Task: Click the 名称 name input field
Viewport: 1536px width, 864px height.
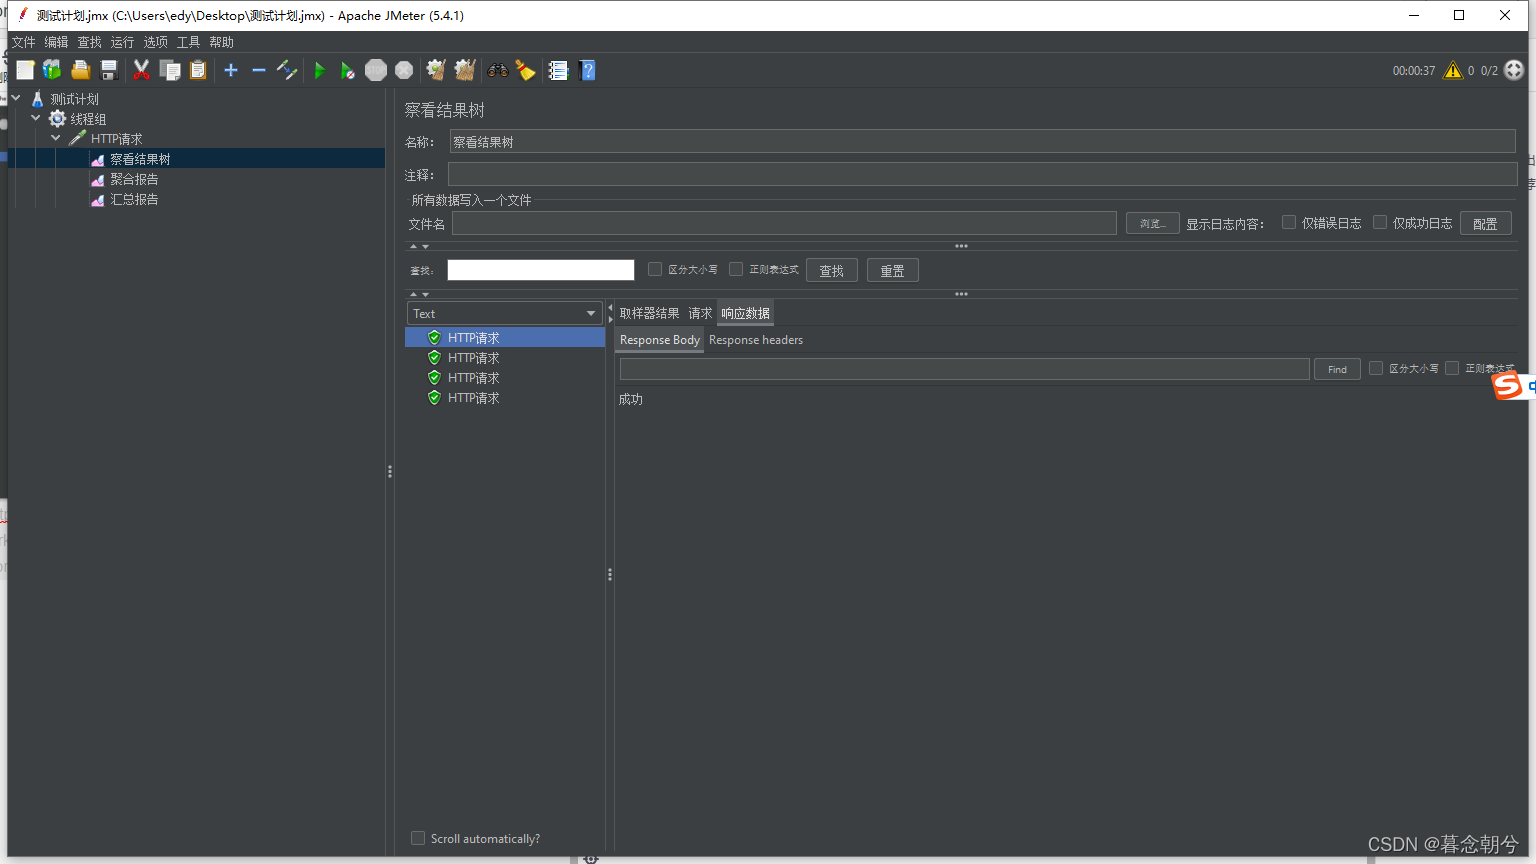Action: 982,141
